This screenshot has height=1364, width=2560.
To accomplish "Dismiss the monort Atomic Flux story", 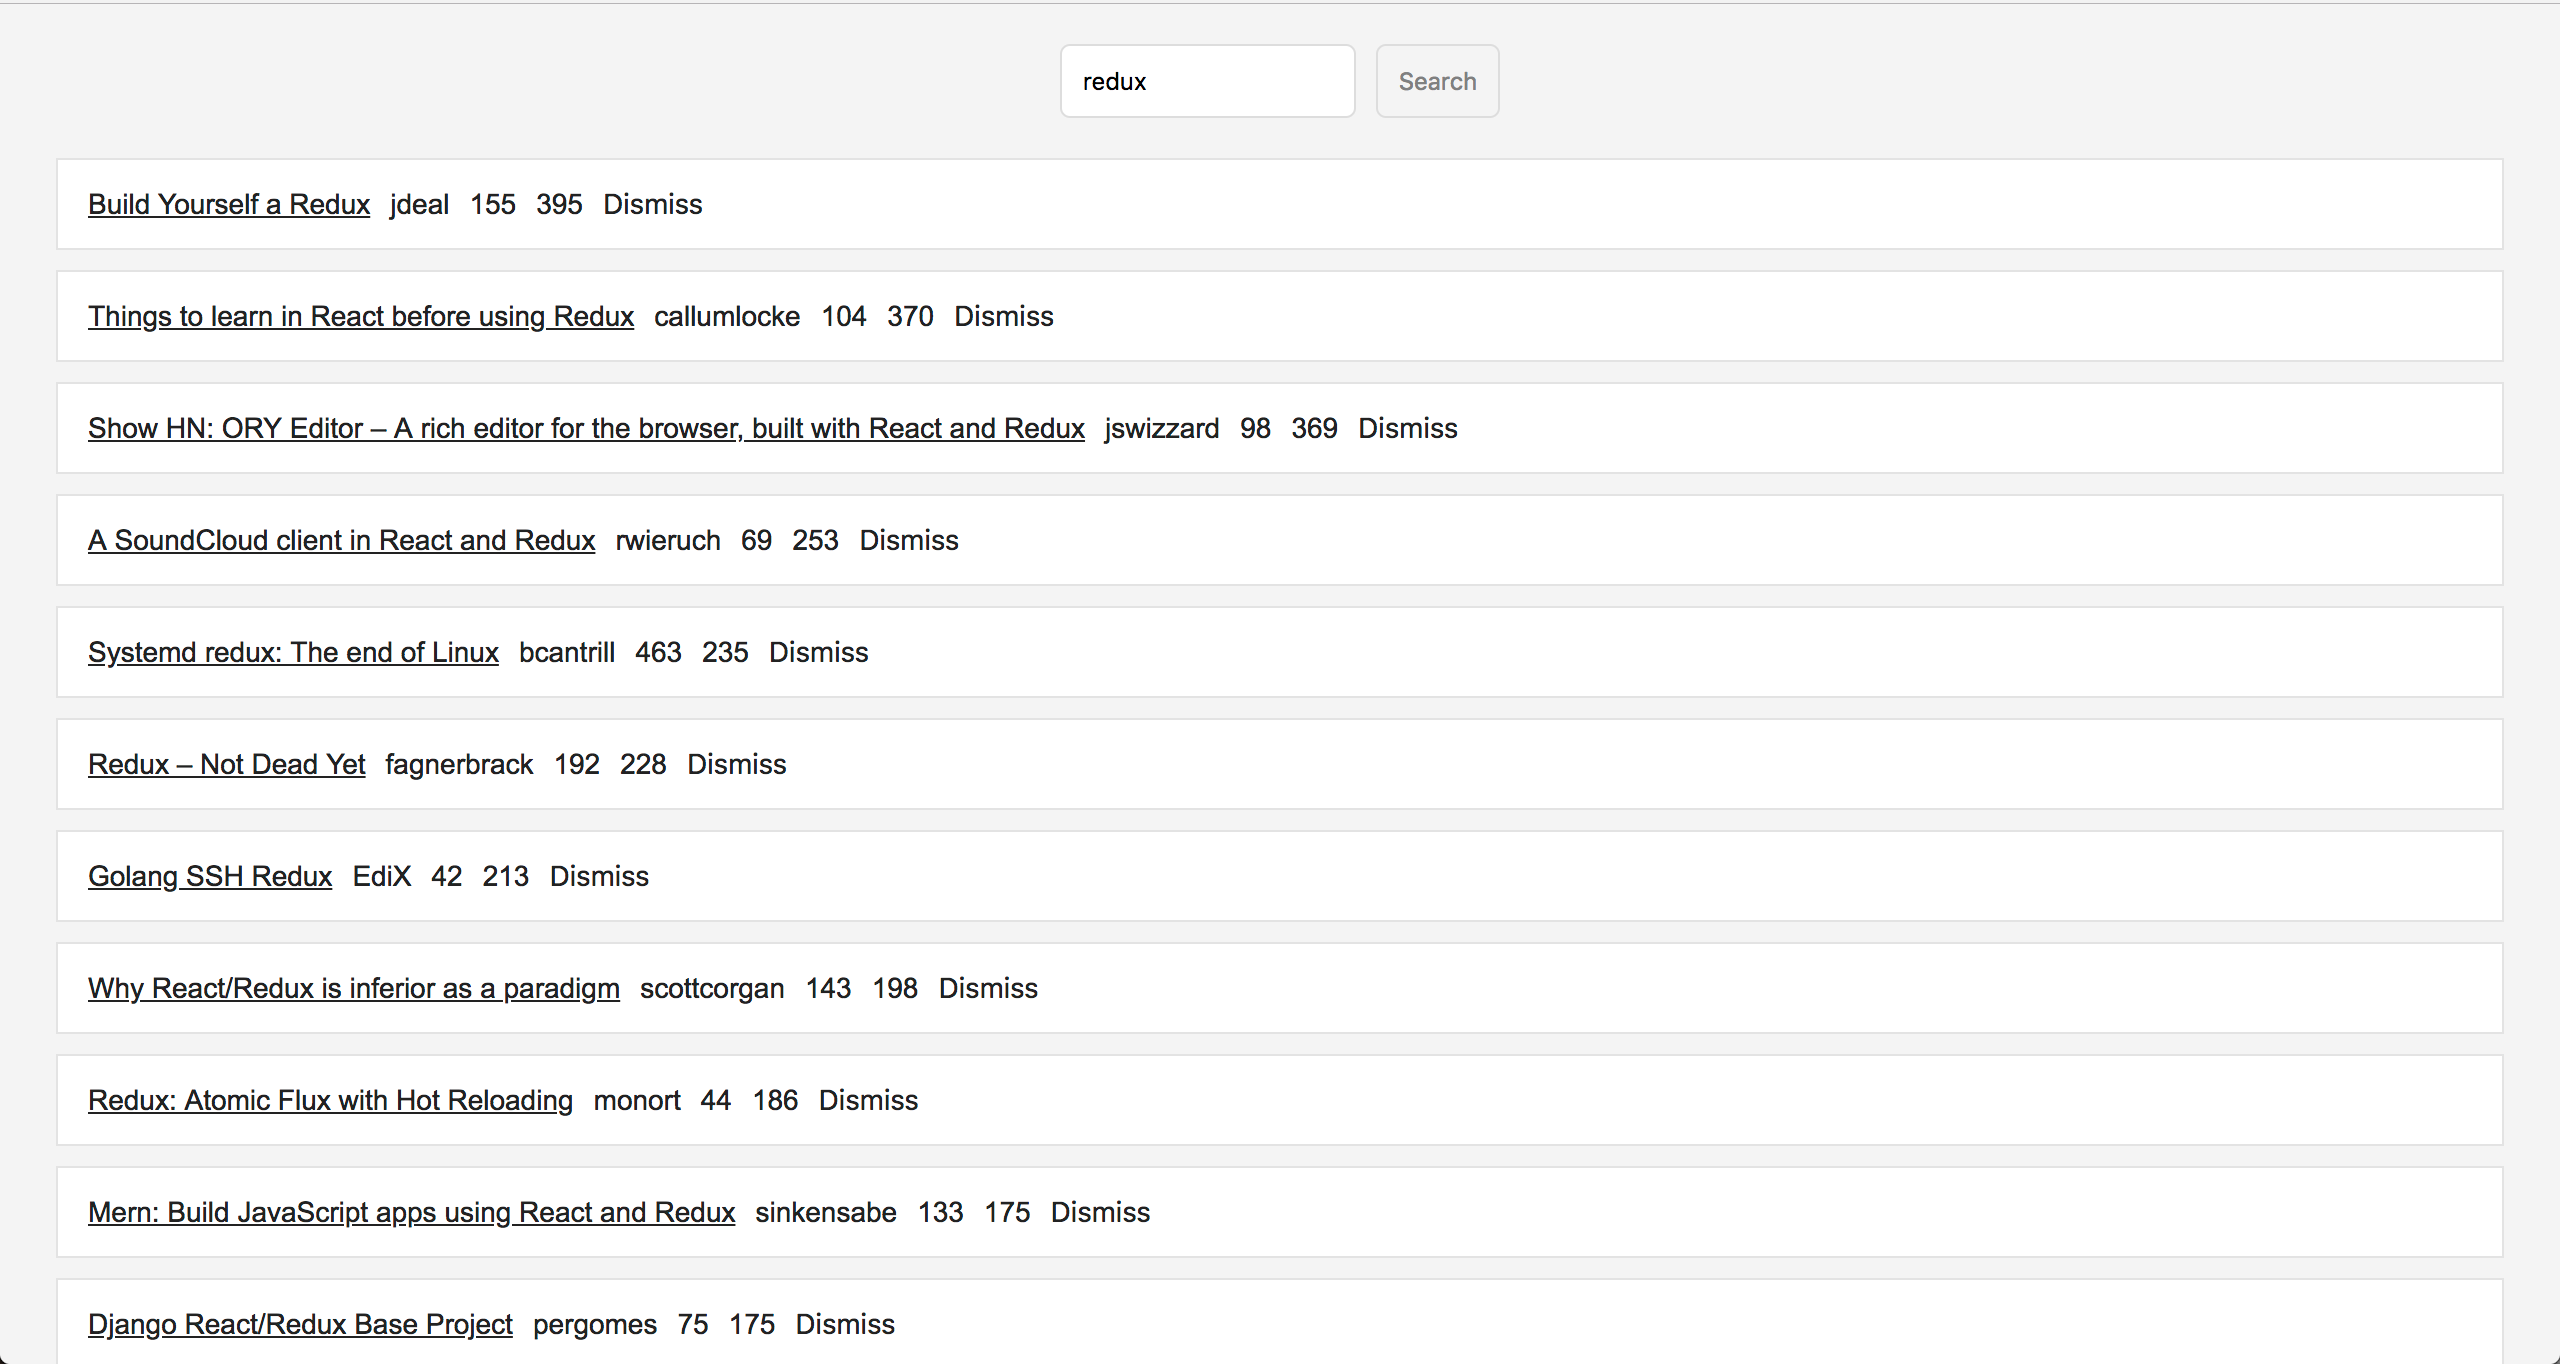I will [x=868, y=1100].
